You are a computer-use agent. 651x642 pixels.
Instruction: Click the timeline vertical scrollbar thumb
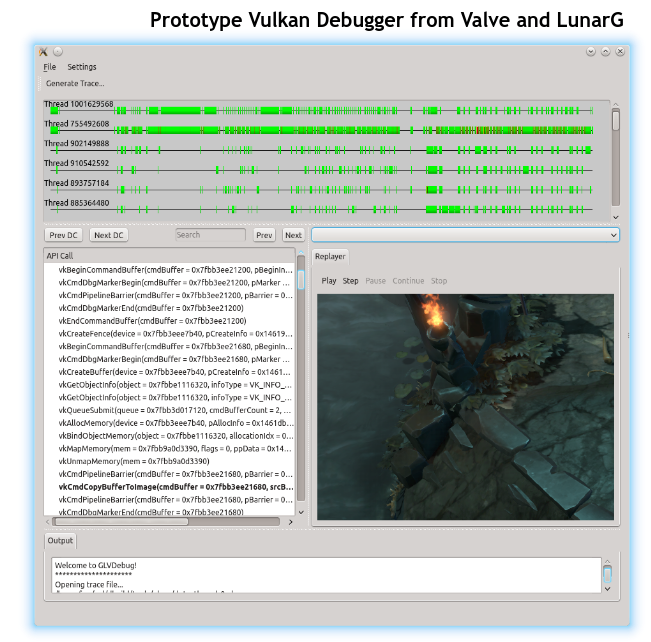616,121
